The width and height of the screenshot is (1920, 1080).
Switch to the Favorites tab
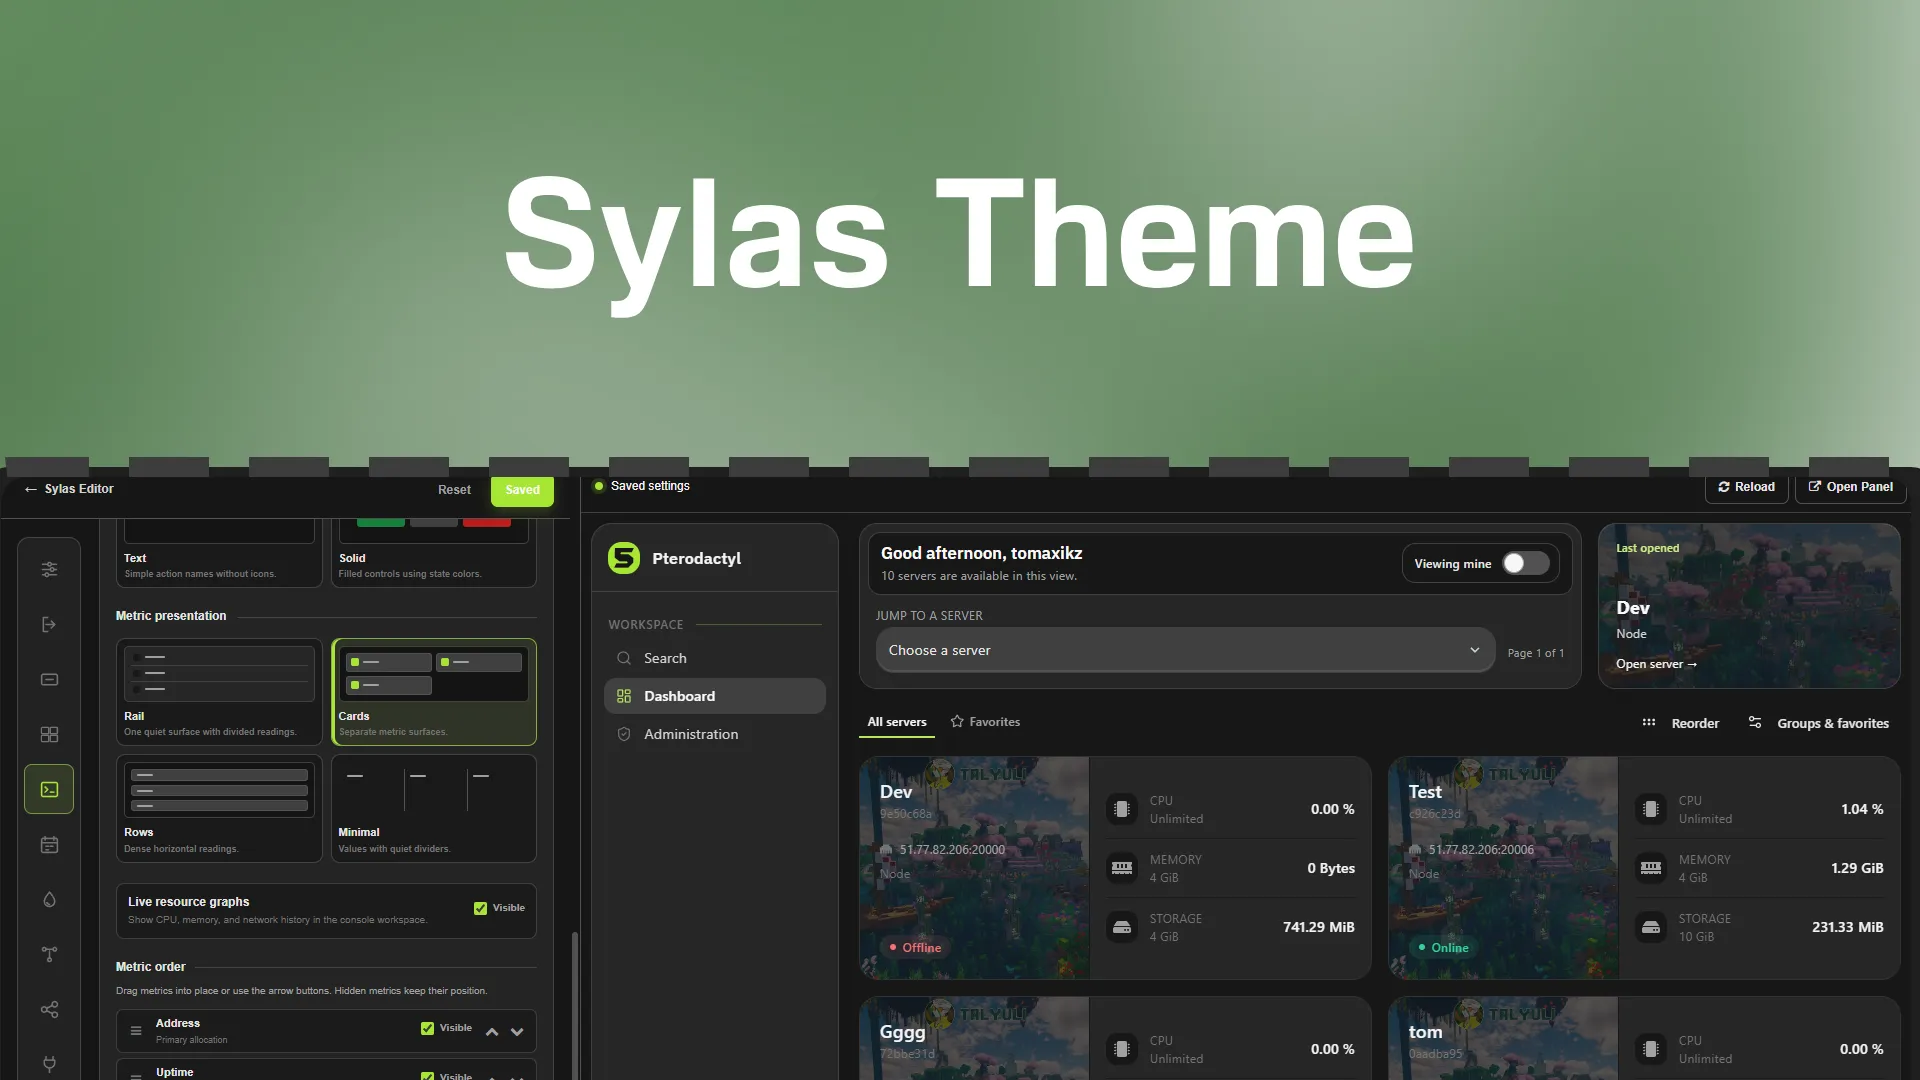985,722
